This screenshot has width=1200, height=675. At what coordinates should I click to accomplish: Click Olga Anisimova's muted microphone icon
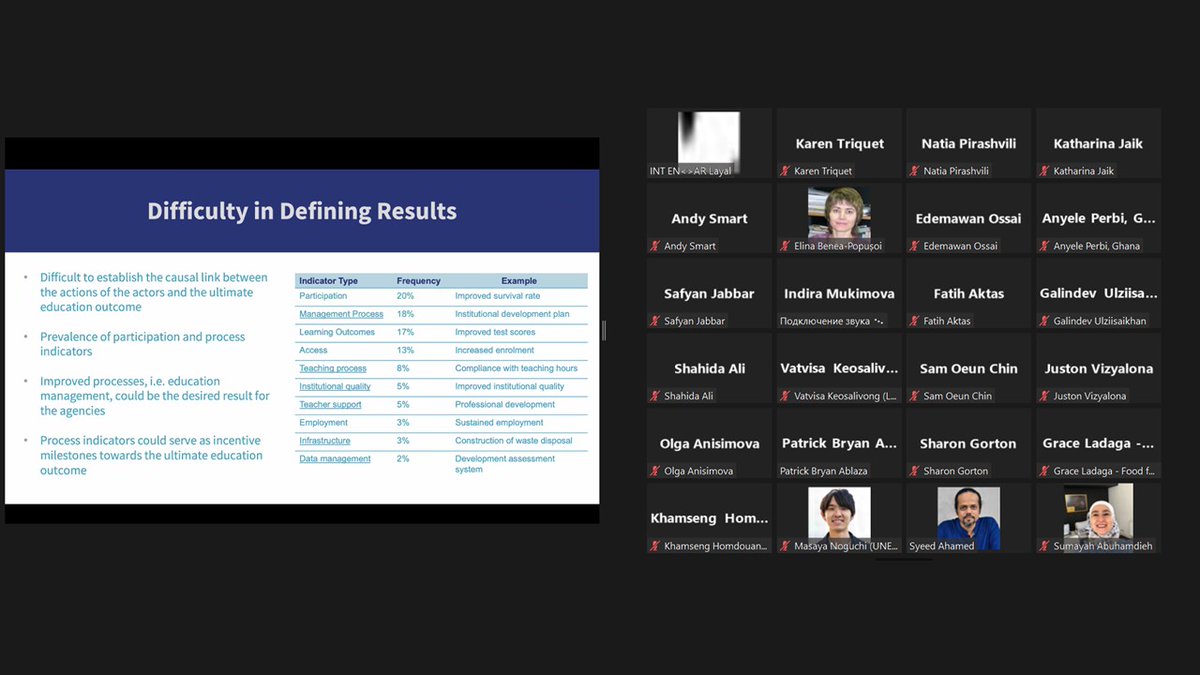(655, 471)
